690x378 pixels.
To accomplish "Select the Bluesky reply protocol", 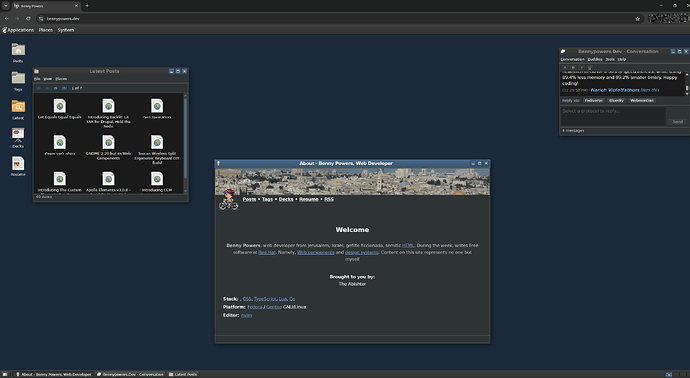I will [x=617, y=100].
